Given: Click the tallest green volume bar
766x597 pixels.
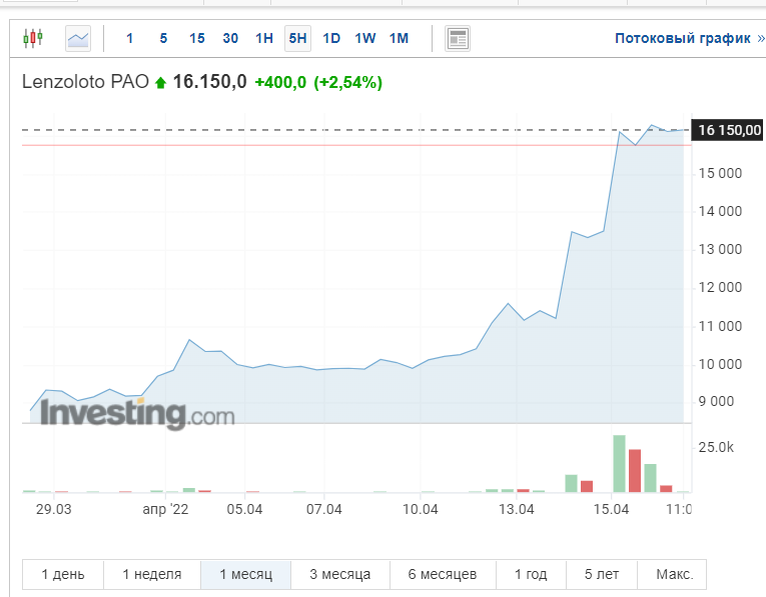Looking at the screenshot, I should tap(619, 464).
